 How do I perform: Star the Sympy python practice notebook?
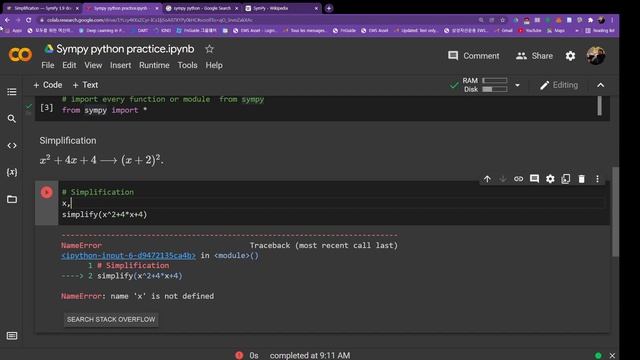pos(209,49)
